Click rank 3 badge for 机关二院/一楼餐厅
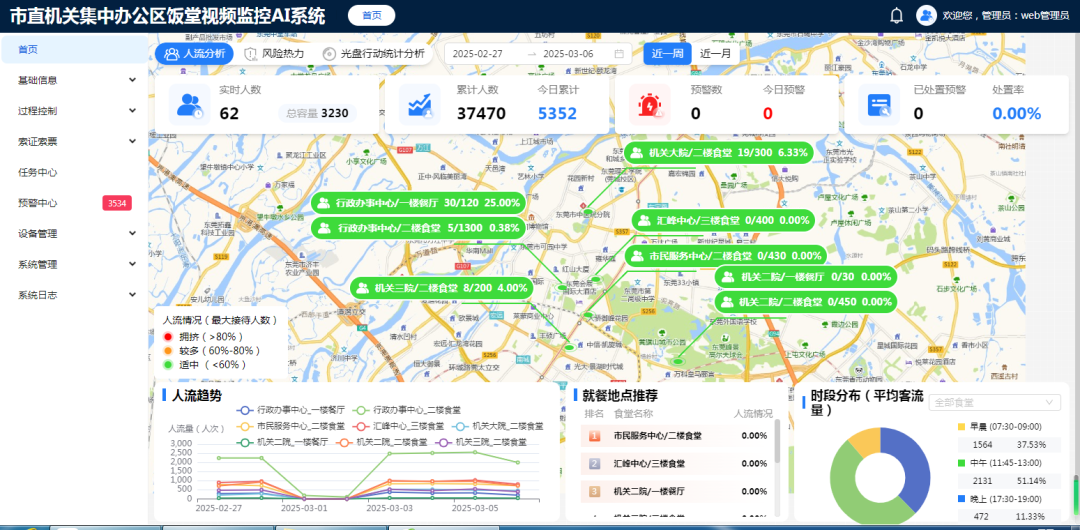This screenshot has height=530, width=1080. 594,492
